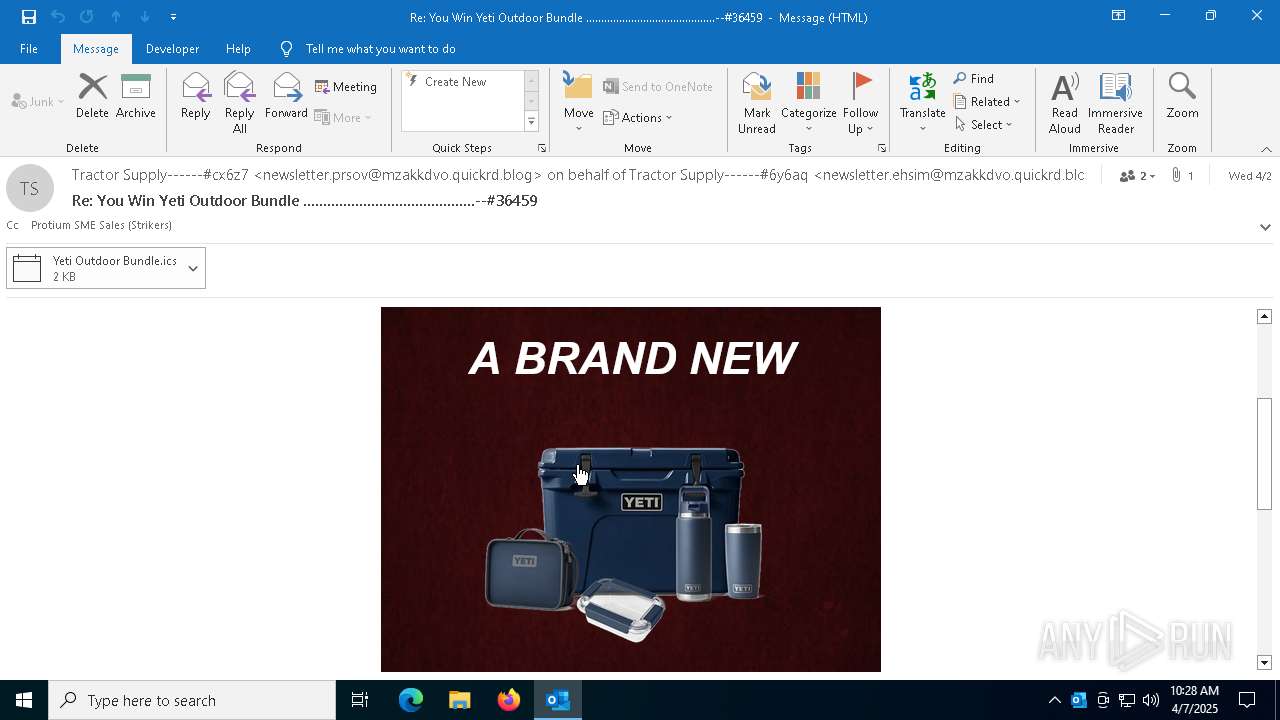Click the Save icon in title bar
The image size is (1280, 720).
(29, 17)
